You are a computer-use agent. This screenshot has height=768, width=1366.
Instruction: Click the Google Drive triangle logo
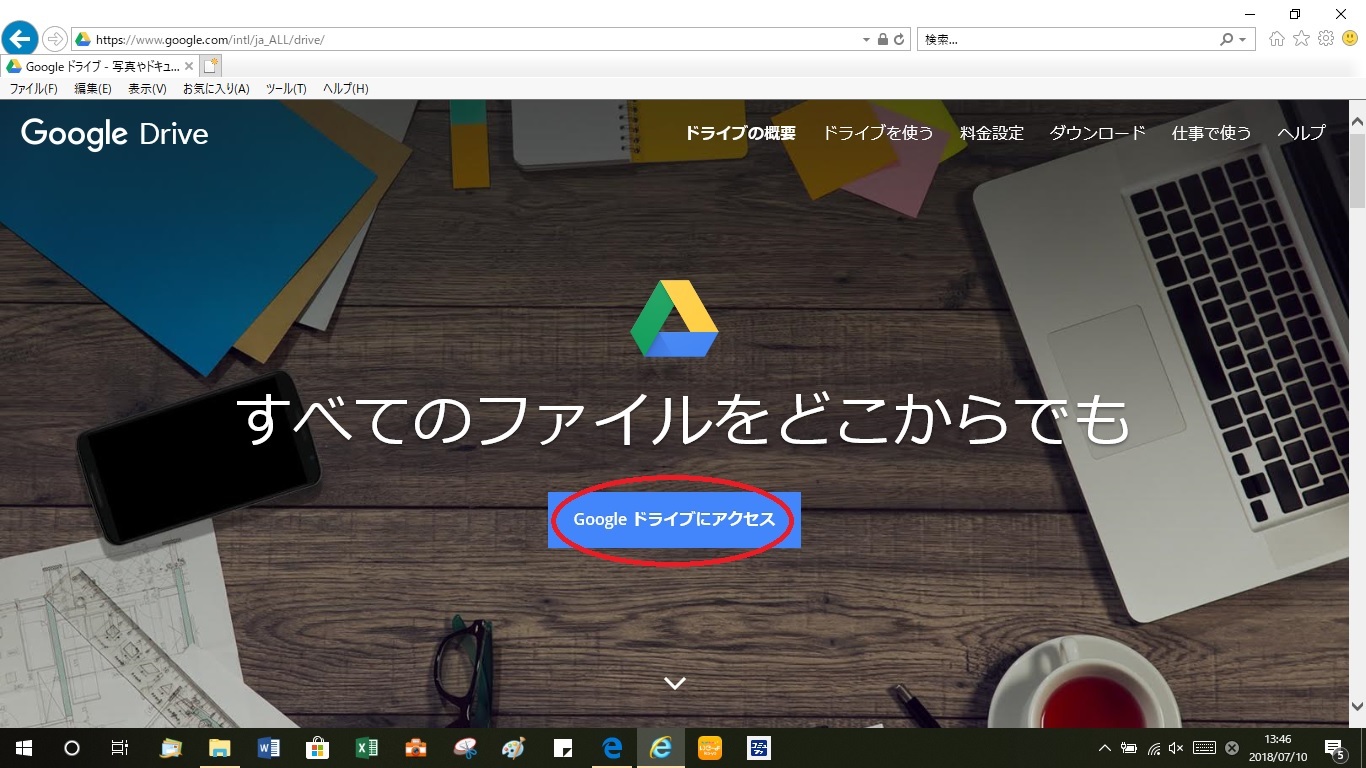[674, 319]
